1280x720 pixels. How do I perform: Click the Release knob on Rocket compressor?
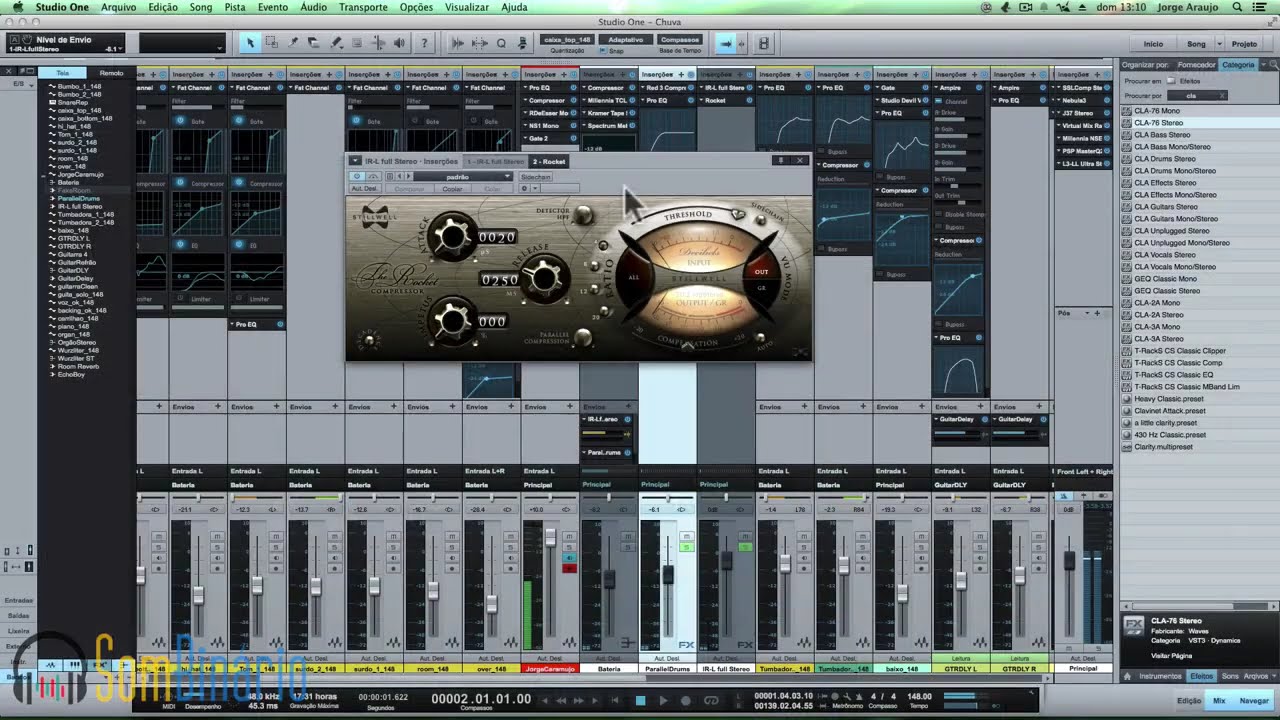[x=544, y=278]
